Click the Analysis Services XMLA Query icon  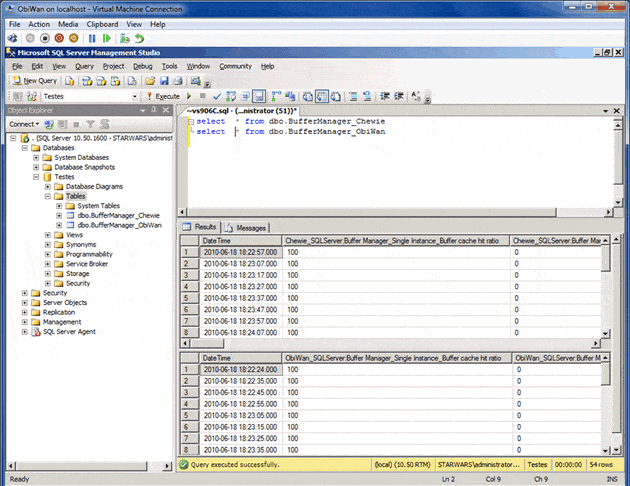click(115, 81)
